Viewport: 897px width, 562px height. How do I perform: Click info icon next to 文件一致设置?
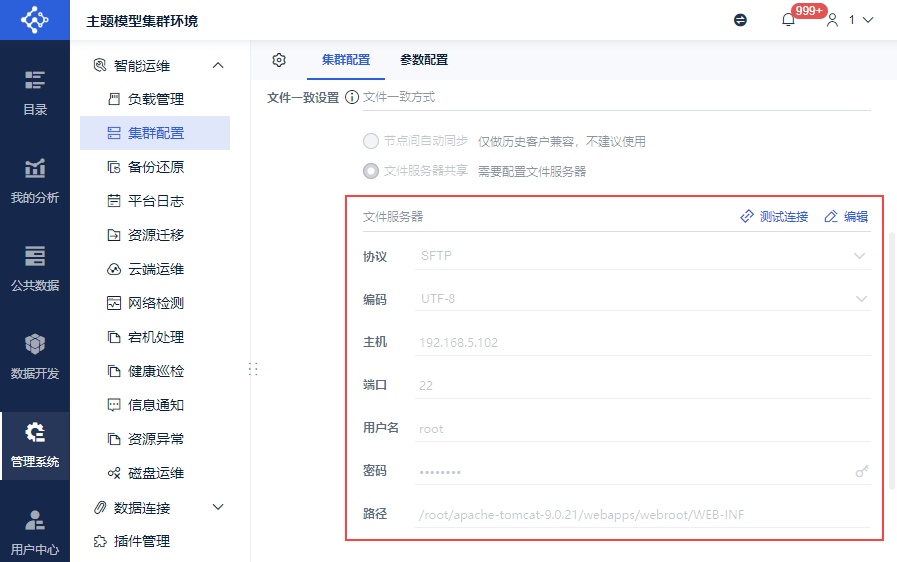tap(352, 97)
